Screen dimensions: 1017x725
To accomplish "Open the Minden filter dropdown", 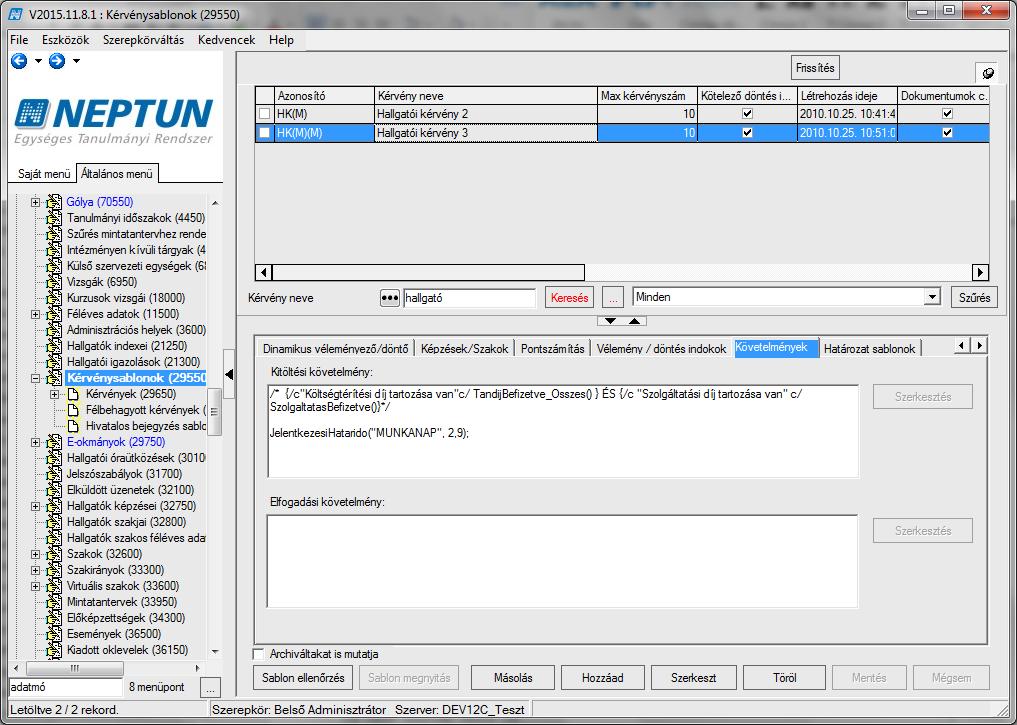I will tap(932, 297).
